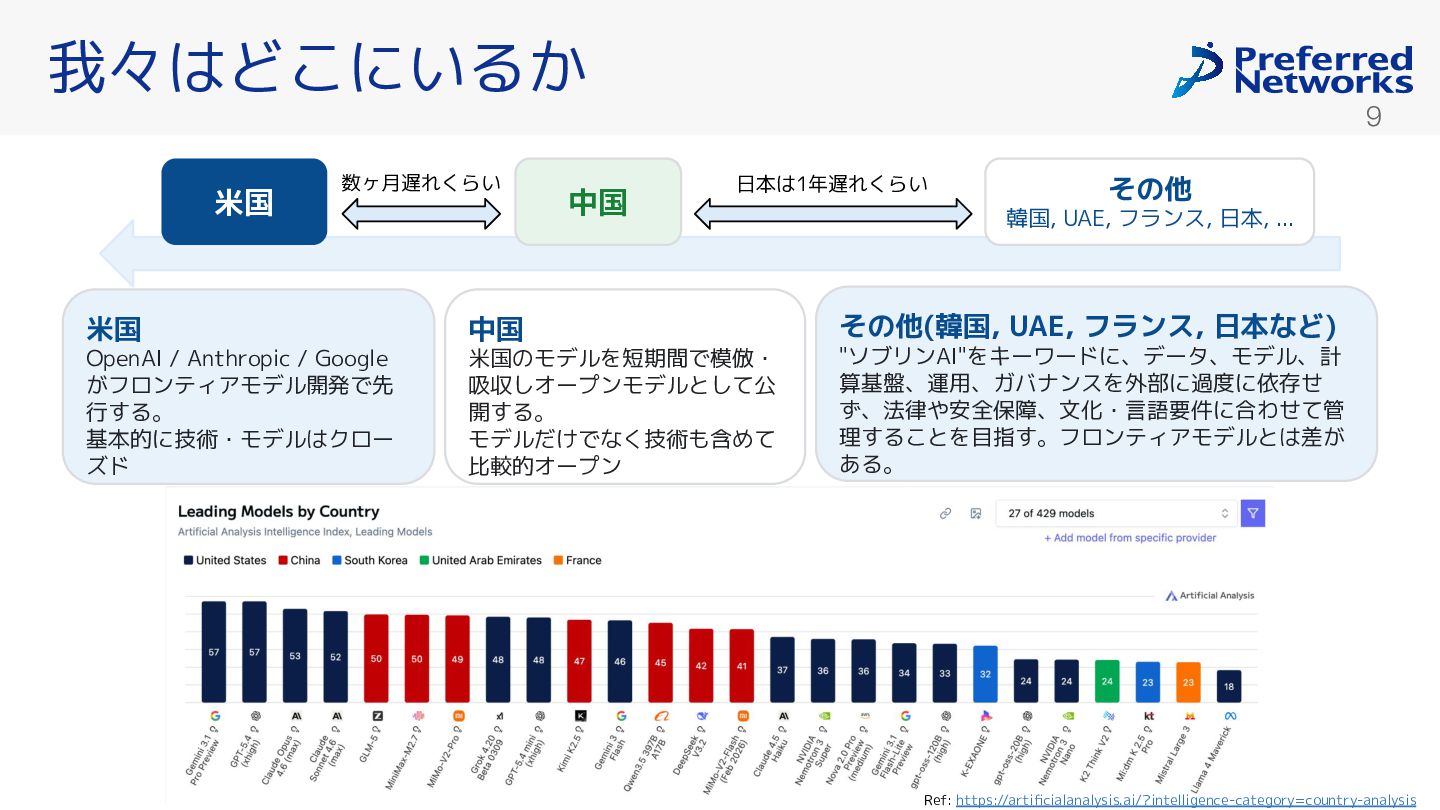Image resolution: width=1440 pixels, height=810 pixels.
Task: Open the artificialanalysis.ai reference link
Action: [1186, 800]
